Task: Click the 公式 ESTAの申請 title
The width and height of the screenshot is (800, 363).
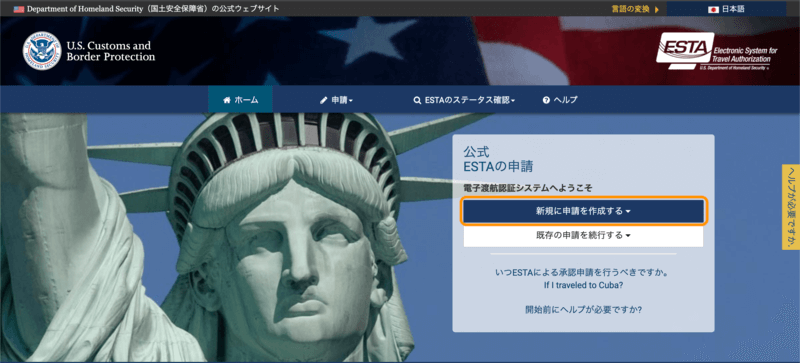Action: pyautogui.click(x=498, y=159)
